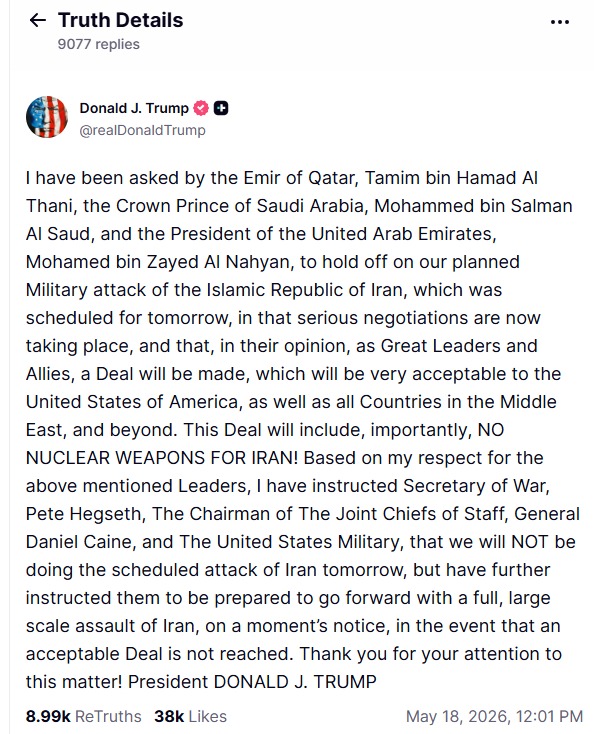Click the 'President DONALD J. TRUMP' sign-off

pyautogui.click(x=252, y=682)
